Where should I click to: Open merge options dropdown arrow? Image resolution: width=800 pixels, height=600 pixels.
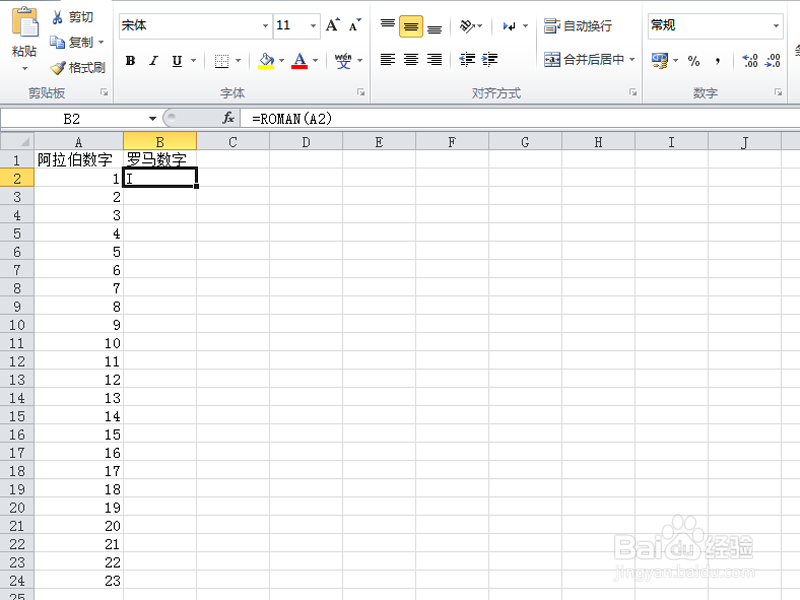632,59
